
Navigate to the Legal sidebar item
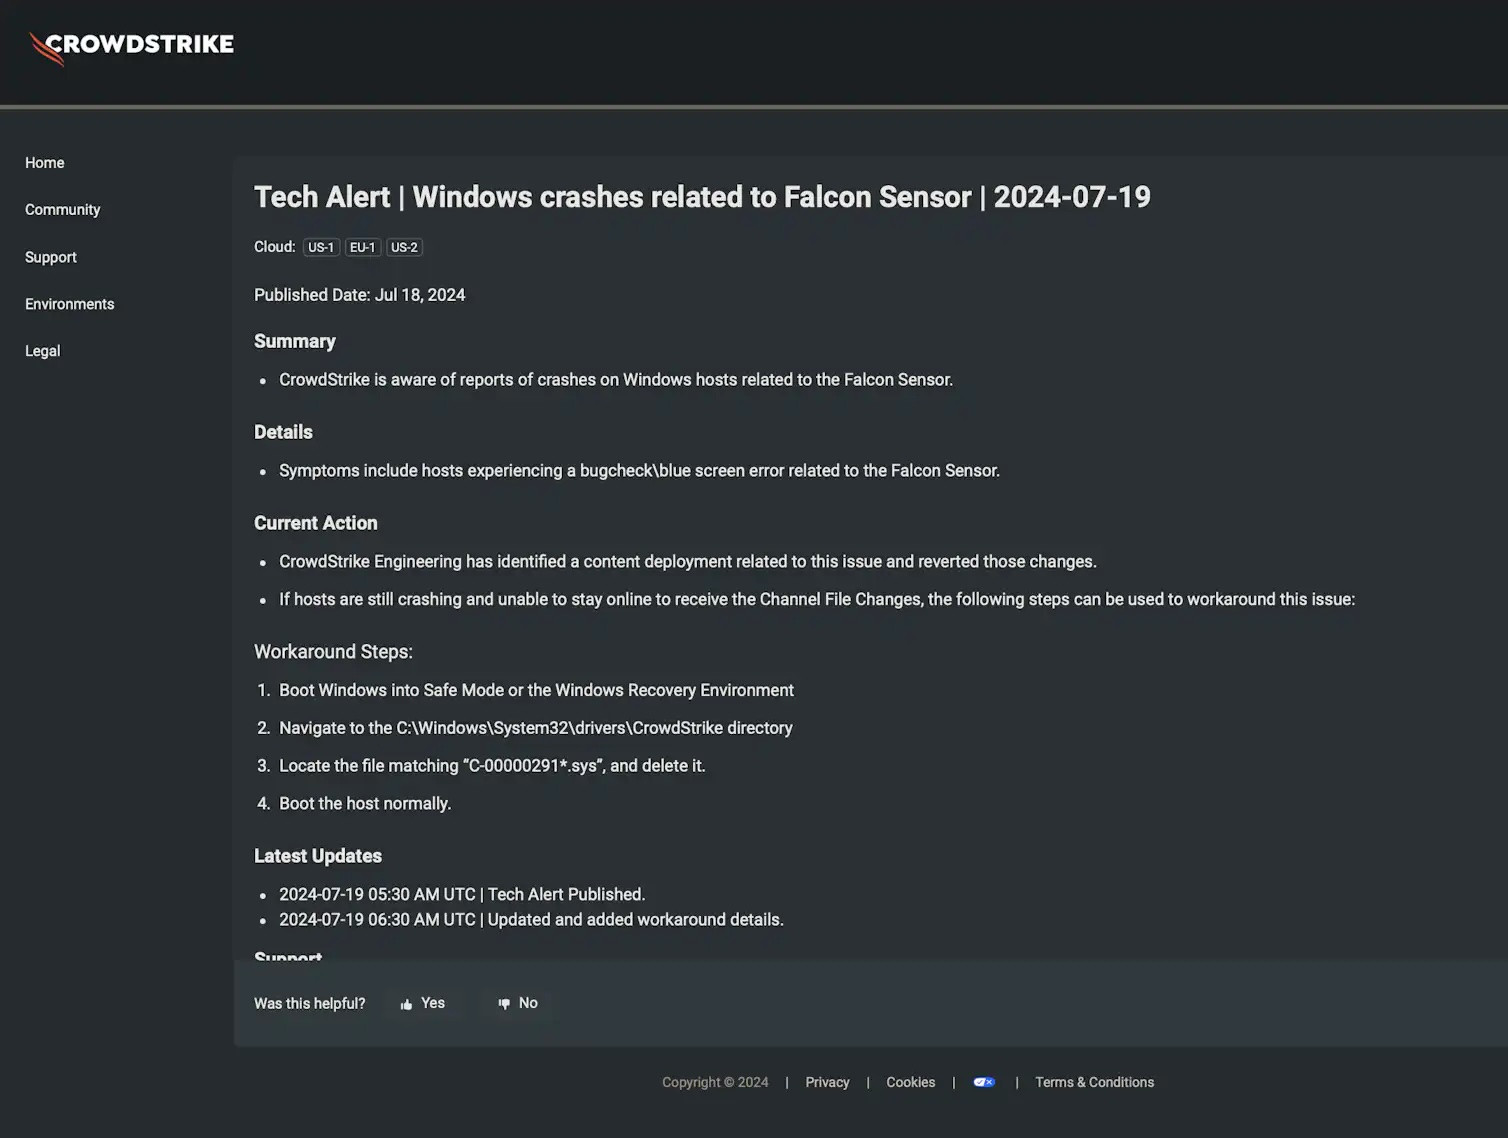tap(43, 351)
